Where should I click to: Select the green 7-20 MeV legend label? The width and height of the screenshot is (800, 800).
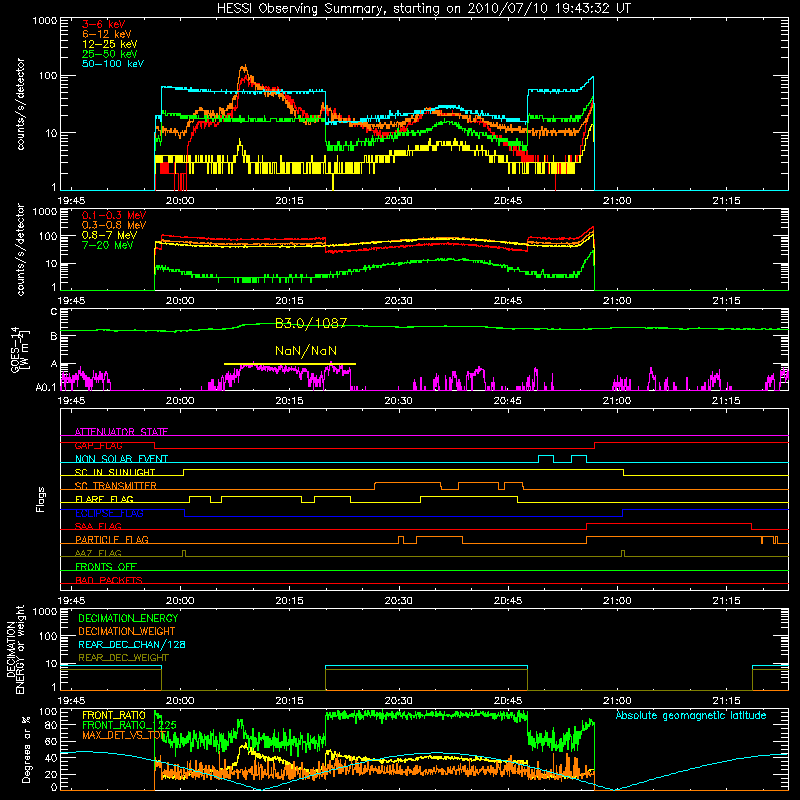(108, 245)
